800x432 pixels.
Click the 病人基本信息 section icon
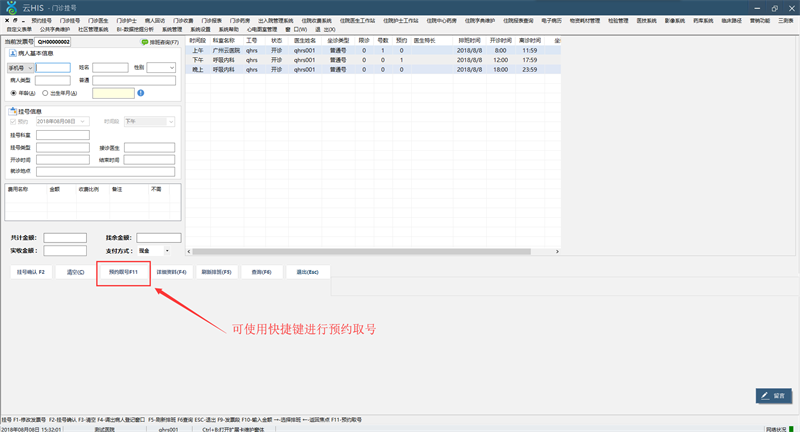[x=13, y=53]
